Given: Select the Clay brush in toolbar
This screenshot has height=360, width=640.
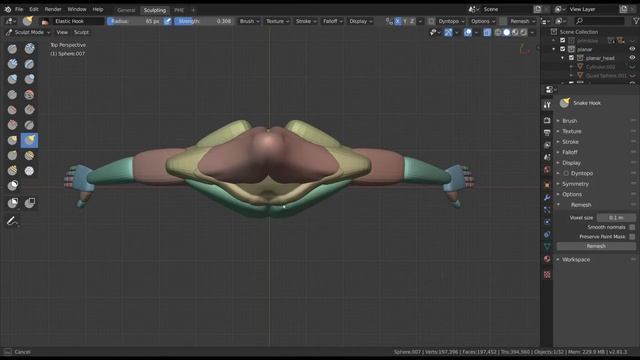Looking at the screenshot, I should point(29,49).
